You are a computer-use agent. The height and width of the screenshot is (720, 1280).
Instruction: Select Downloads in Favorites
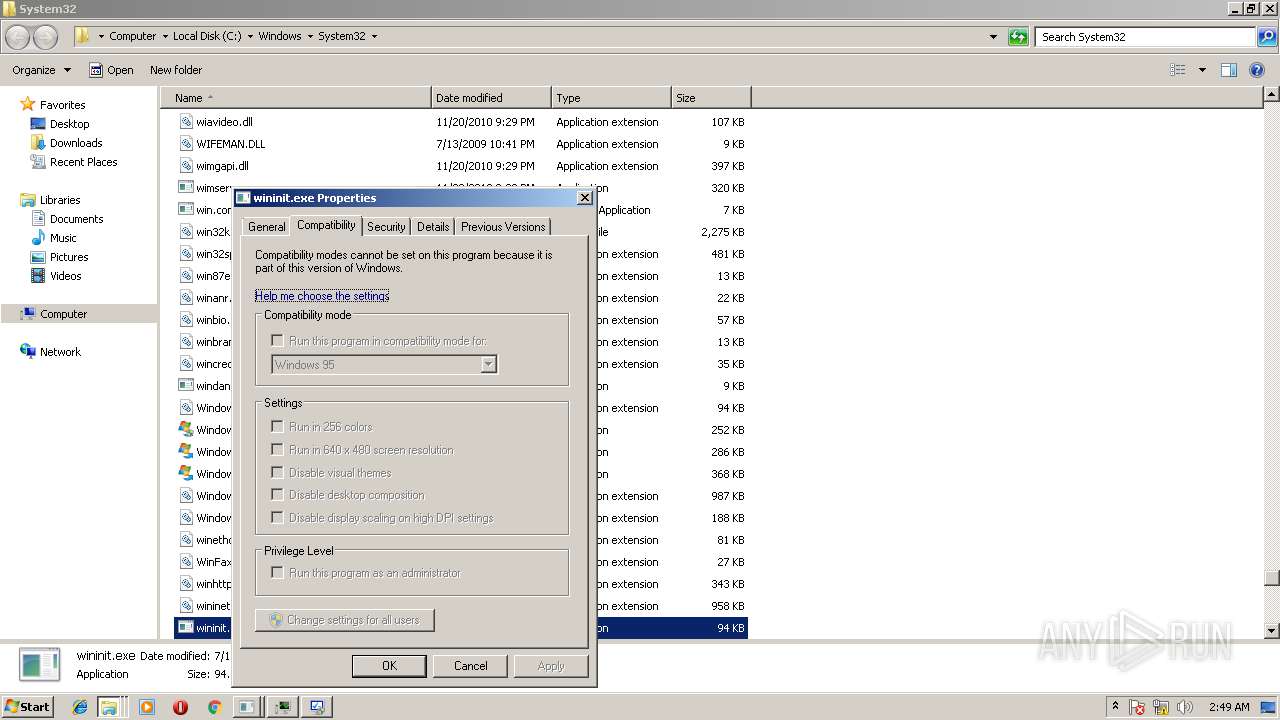click(76, 143)
